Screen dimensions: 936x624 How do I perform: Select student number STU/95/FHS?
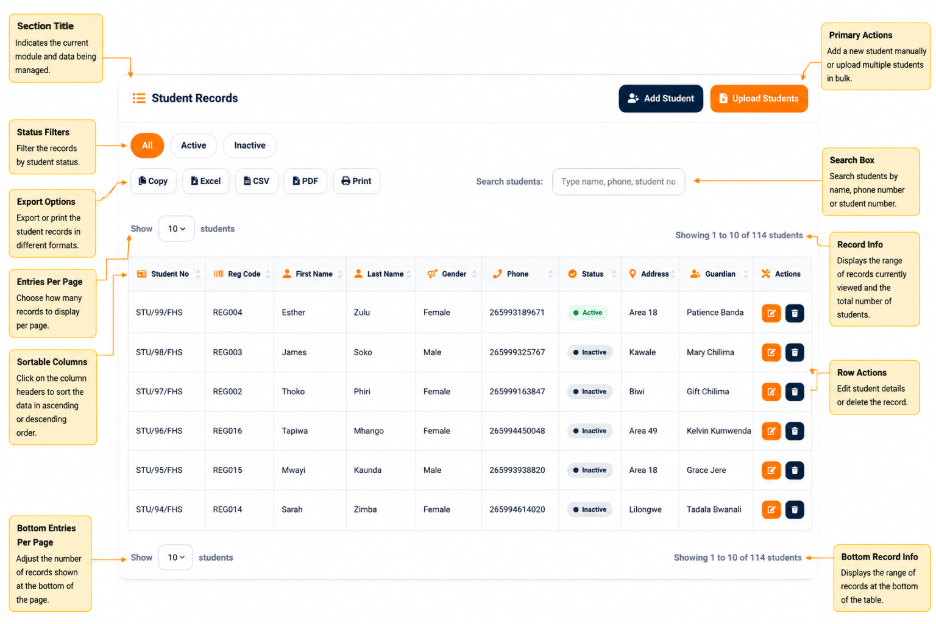point(159,470)
